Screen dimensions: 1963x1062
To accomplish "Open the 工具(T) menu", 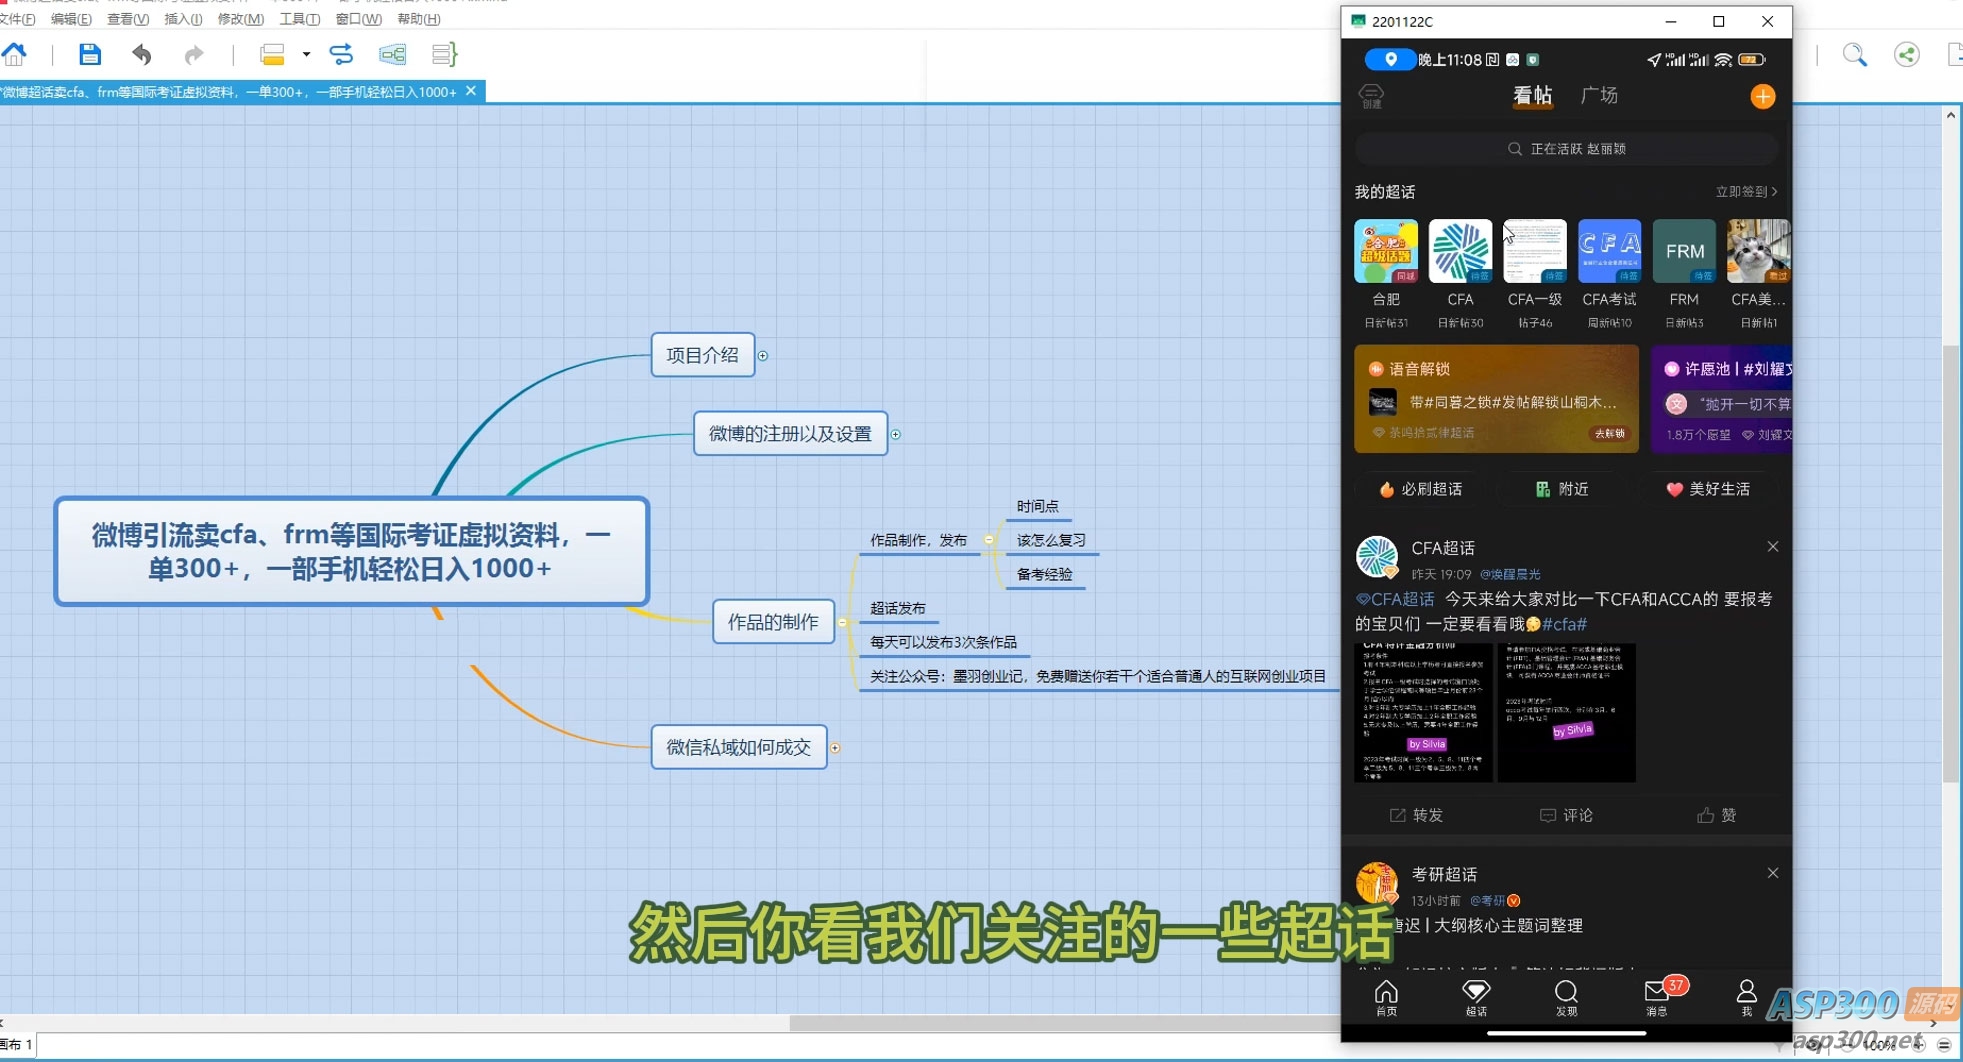I will coord(299,19).
